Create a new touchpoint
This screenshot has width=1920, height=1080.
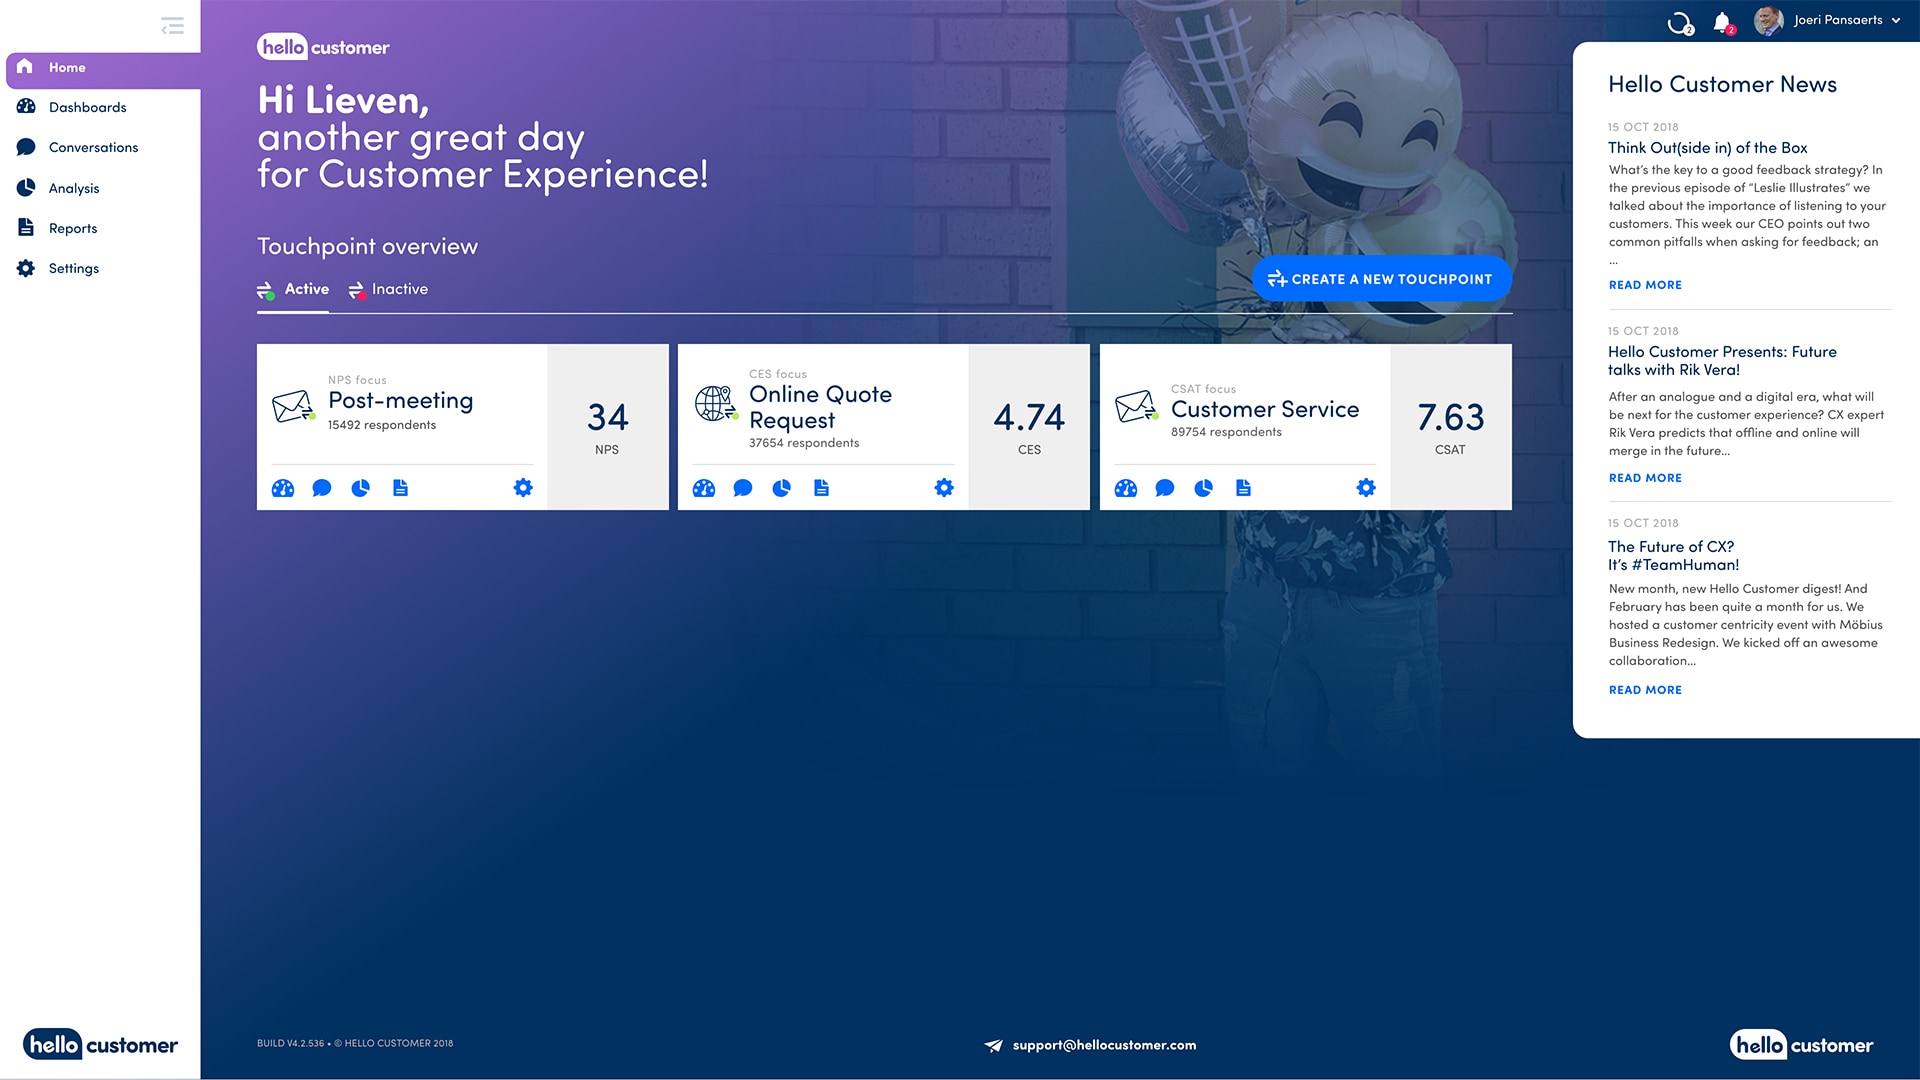pos(1381,280)
